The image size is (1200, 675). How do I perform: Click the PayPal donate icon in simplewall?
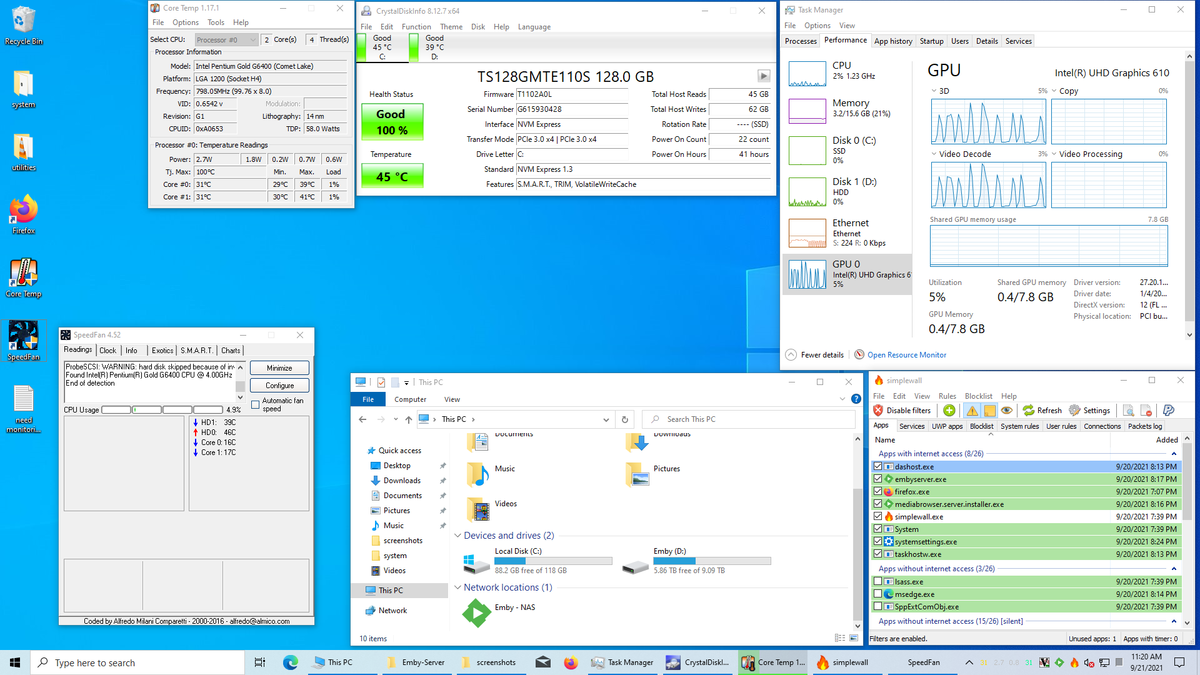coord(1168,410)
